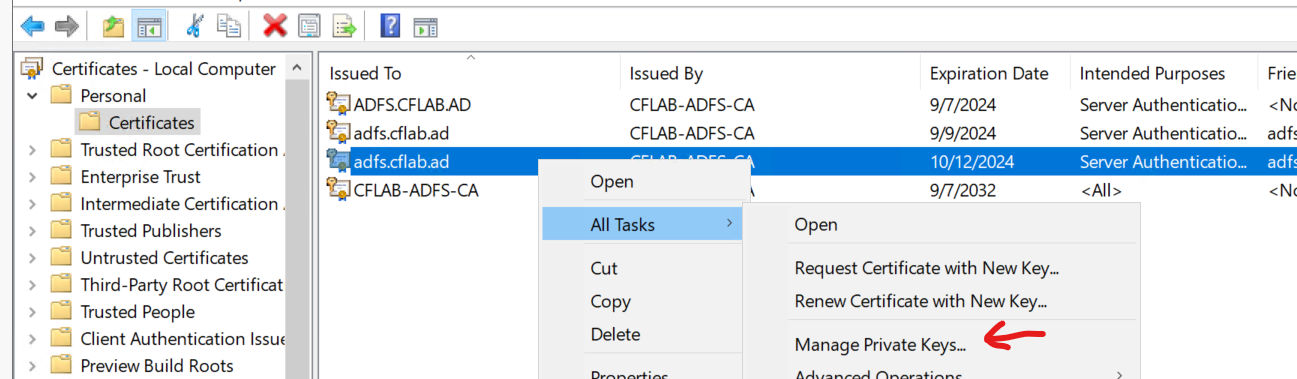The image size is (1297, 379).
Task: Click the Cut scissors toolbar icon
Action: [x=195, y=26]
